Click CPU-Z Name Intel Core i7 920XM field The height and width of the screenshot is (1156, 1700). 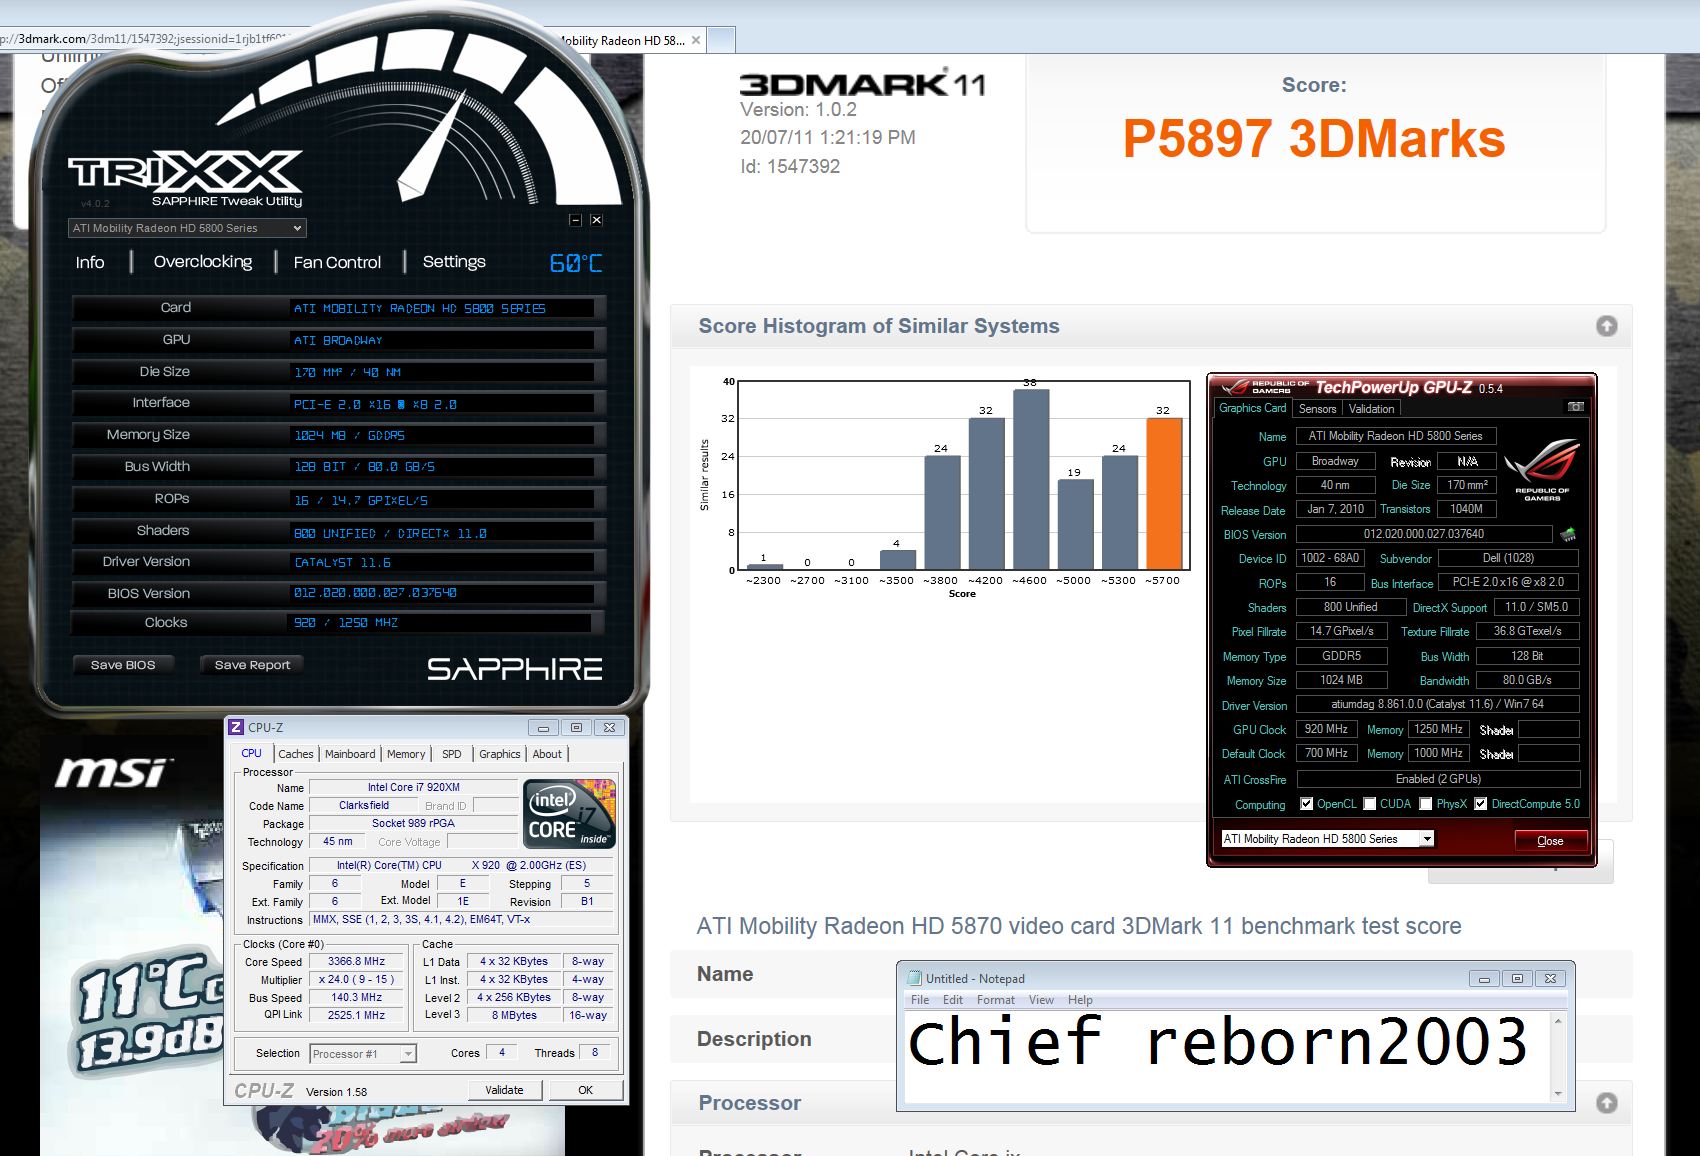coord(413,787)
